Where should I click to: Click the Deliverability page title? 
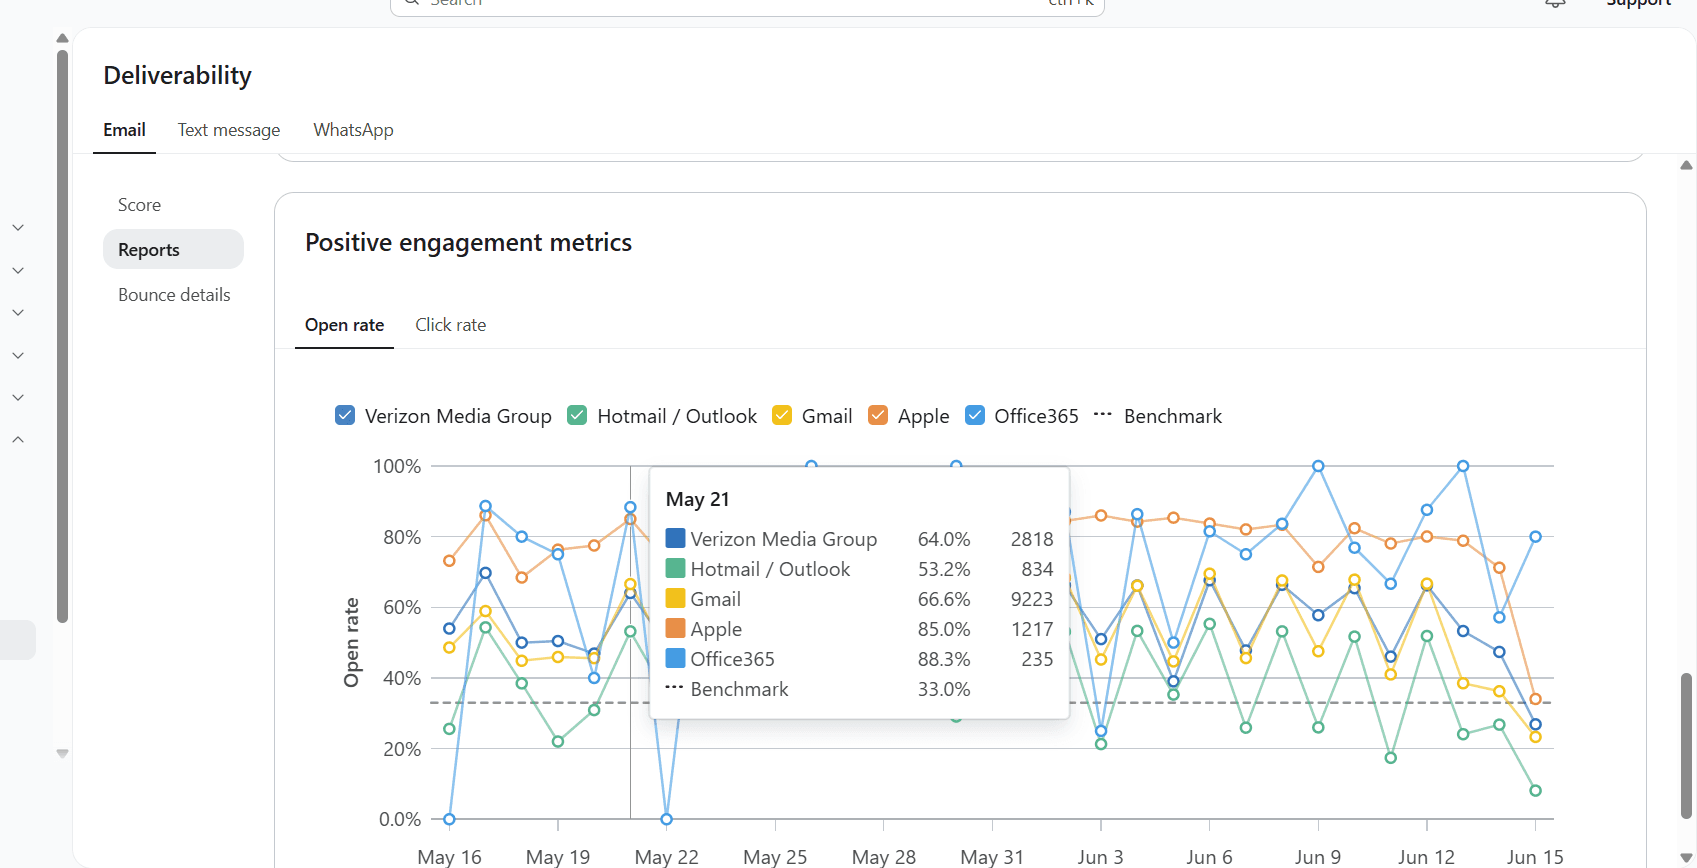point(177,76)
